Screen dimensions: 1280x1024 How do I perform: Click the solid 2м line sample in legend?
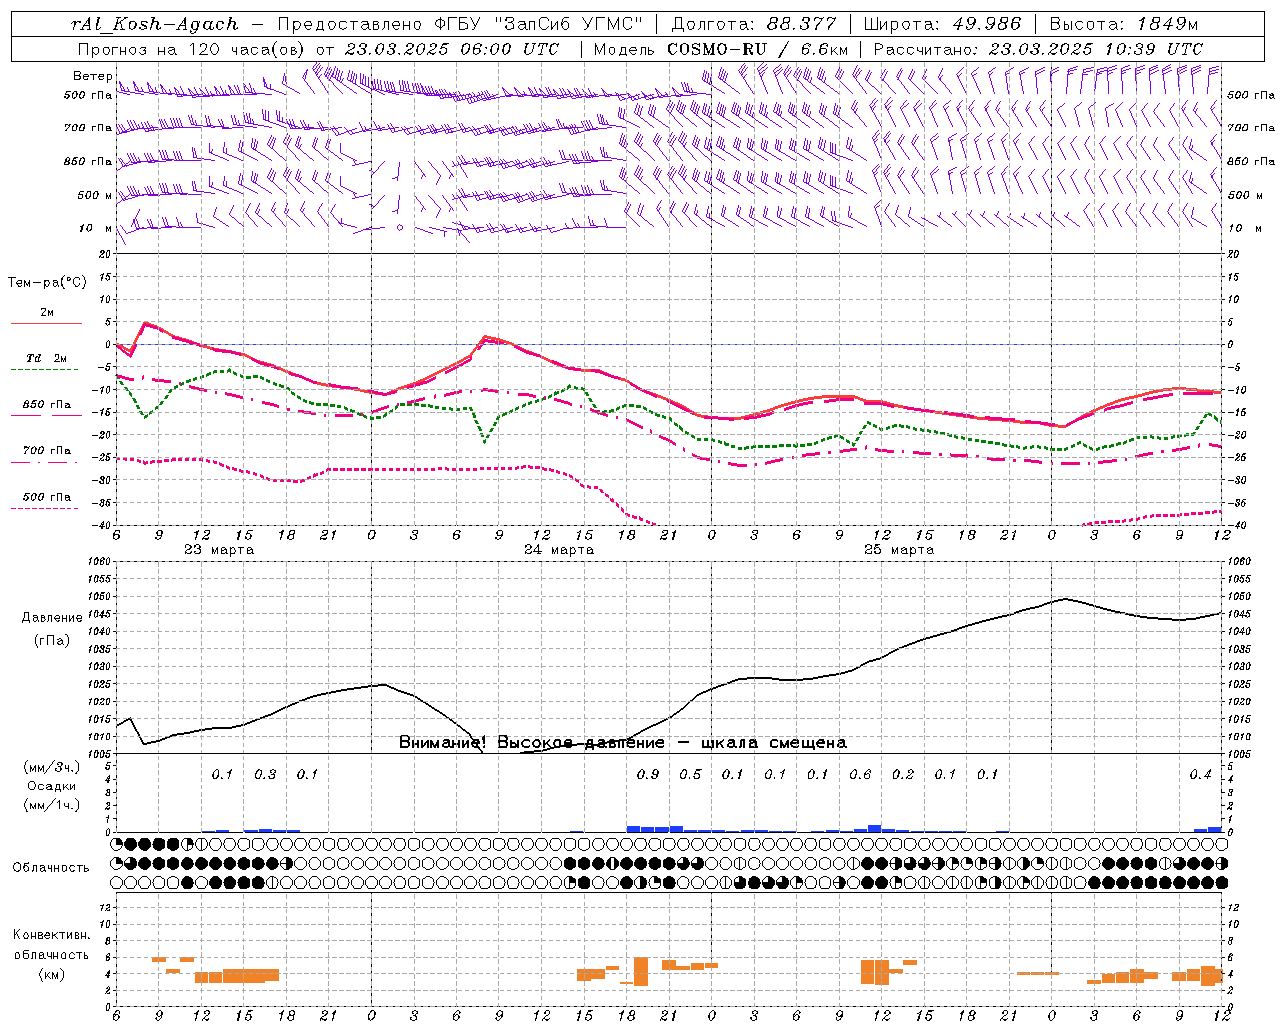coord(46,323)
